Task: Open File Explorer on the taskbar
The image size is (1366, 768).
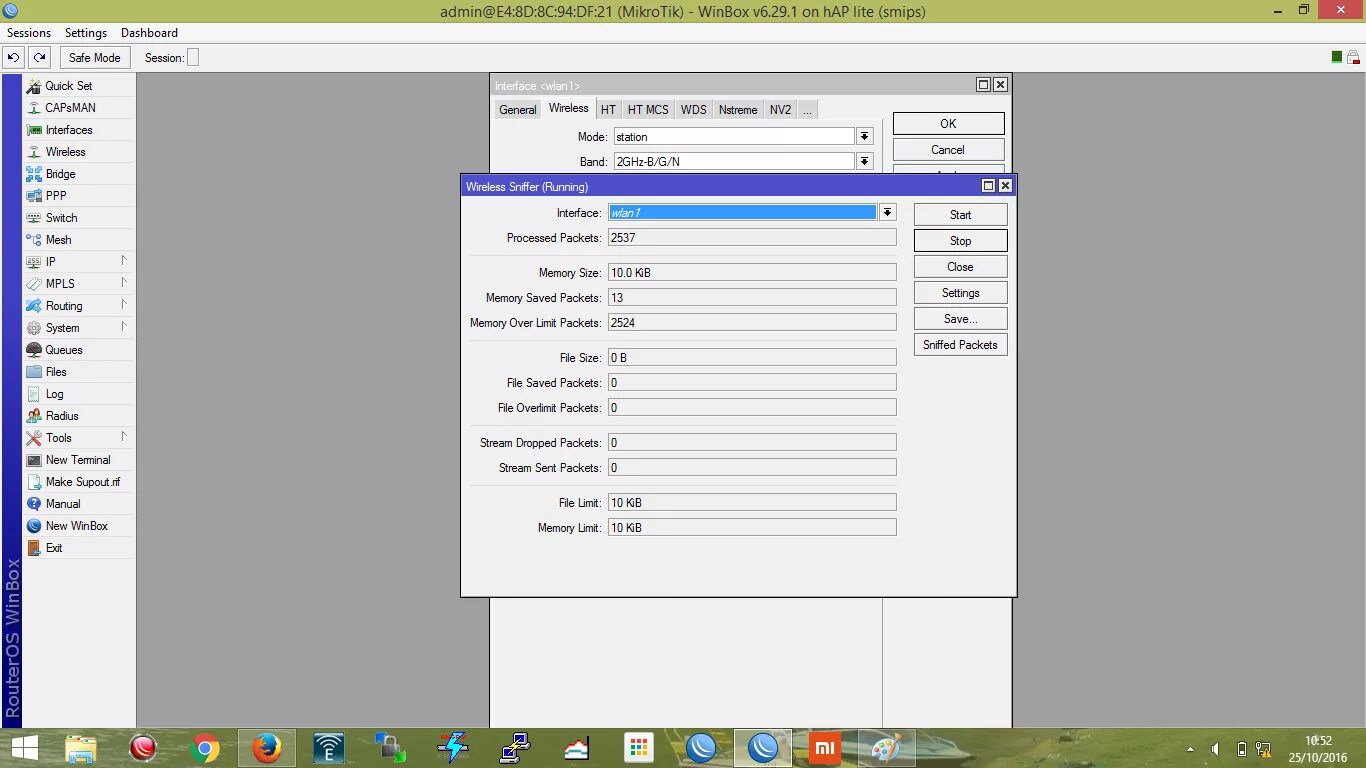Action: pyautogui.click(x=81, y=748)
